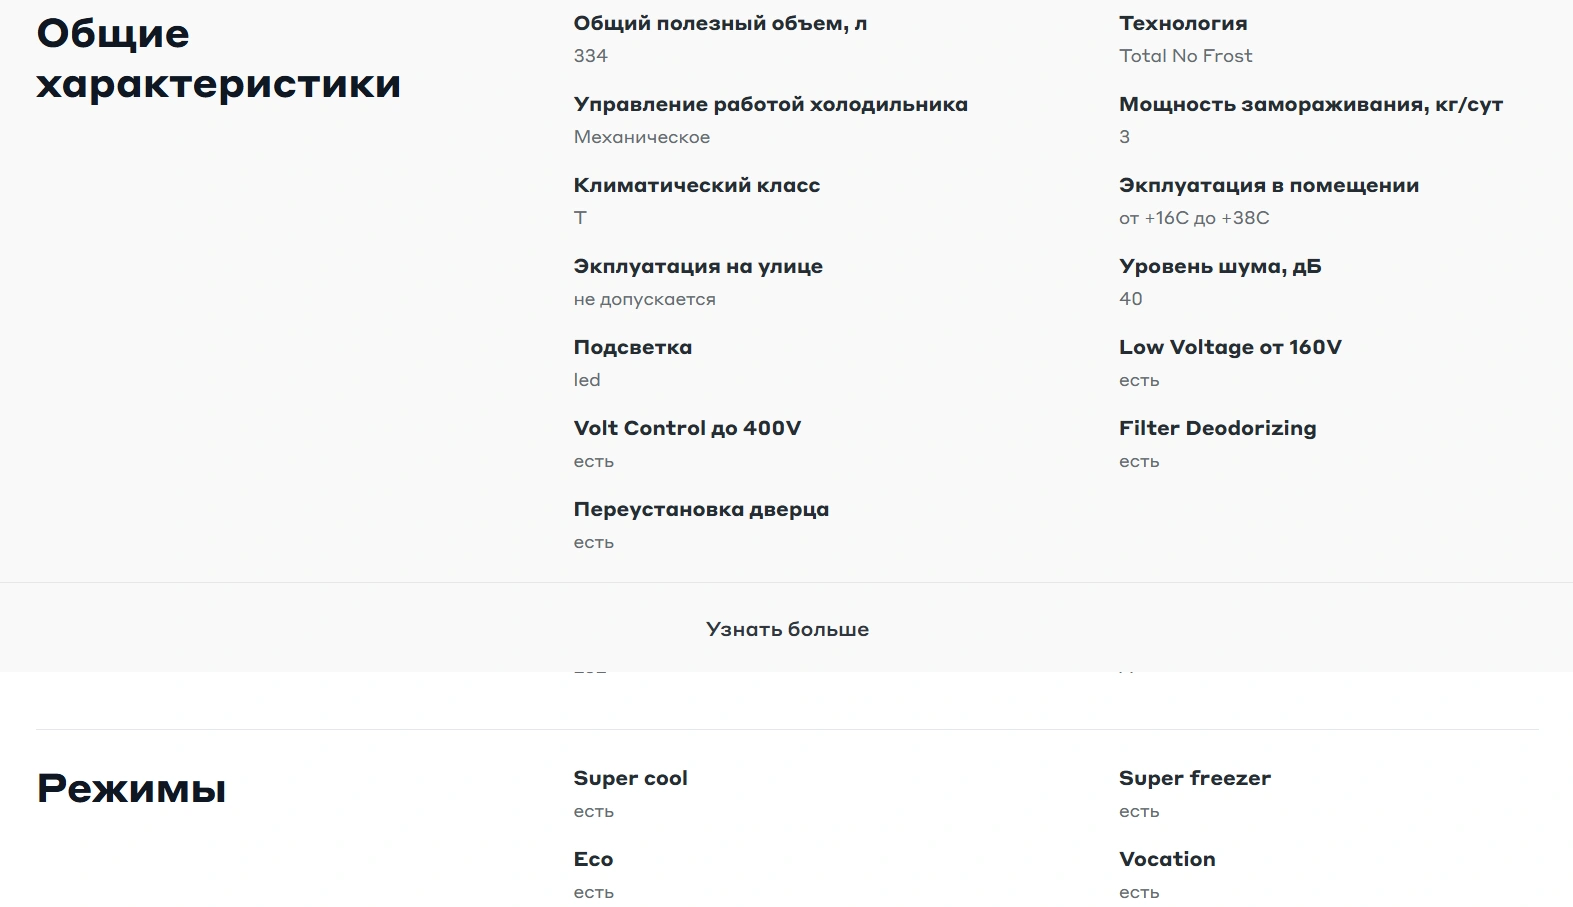Select the "от +16С до +38С" value
Screen dimensions: 1573x907
point(1194,218)
